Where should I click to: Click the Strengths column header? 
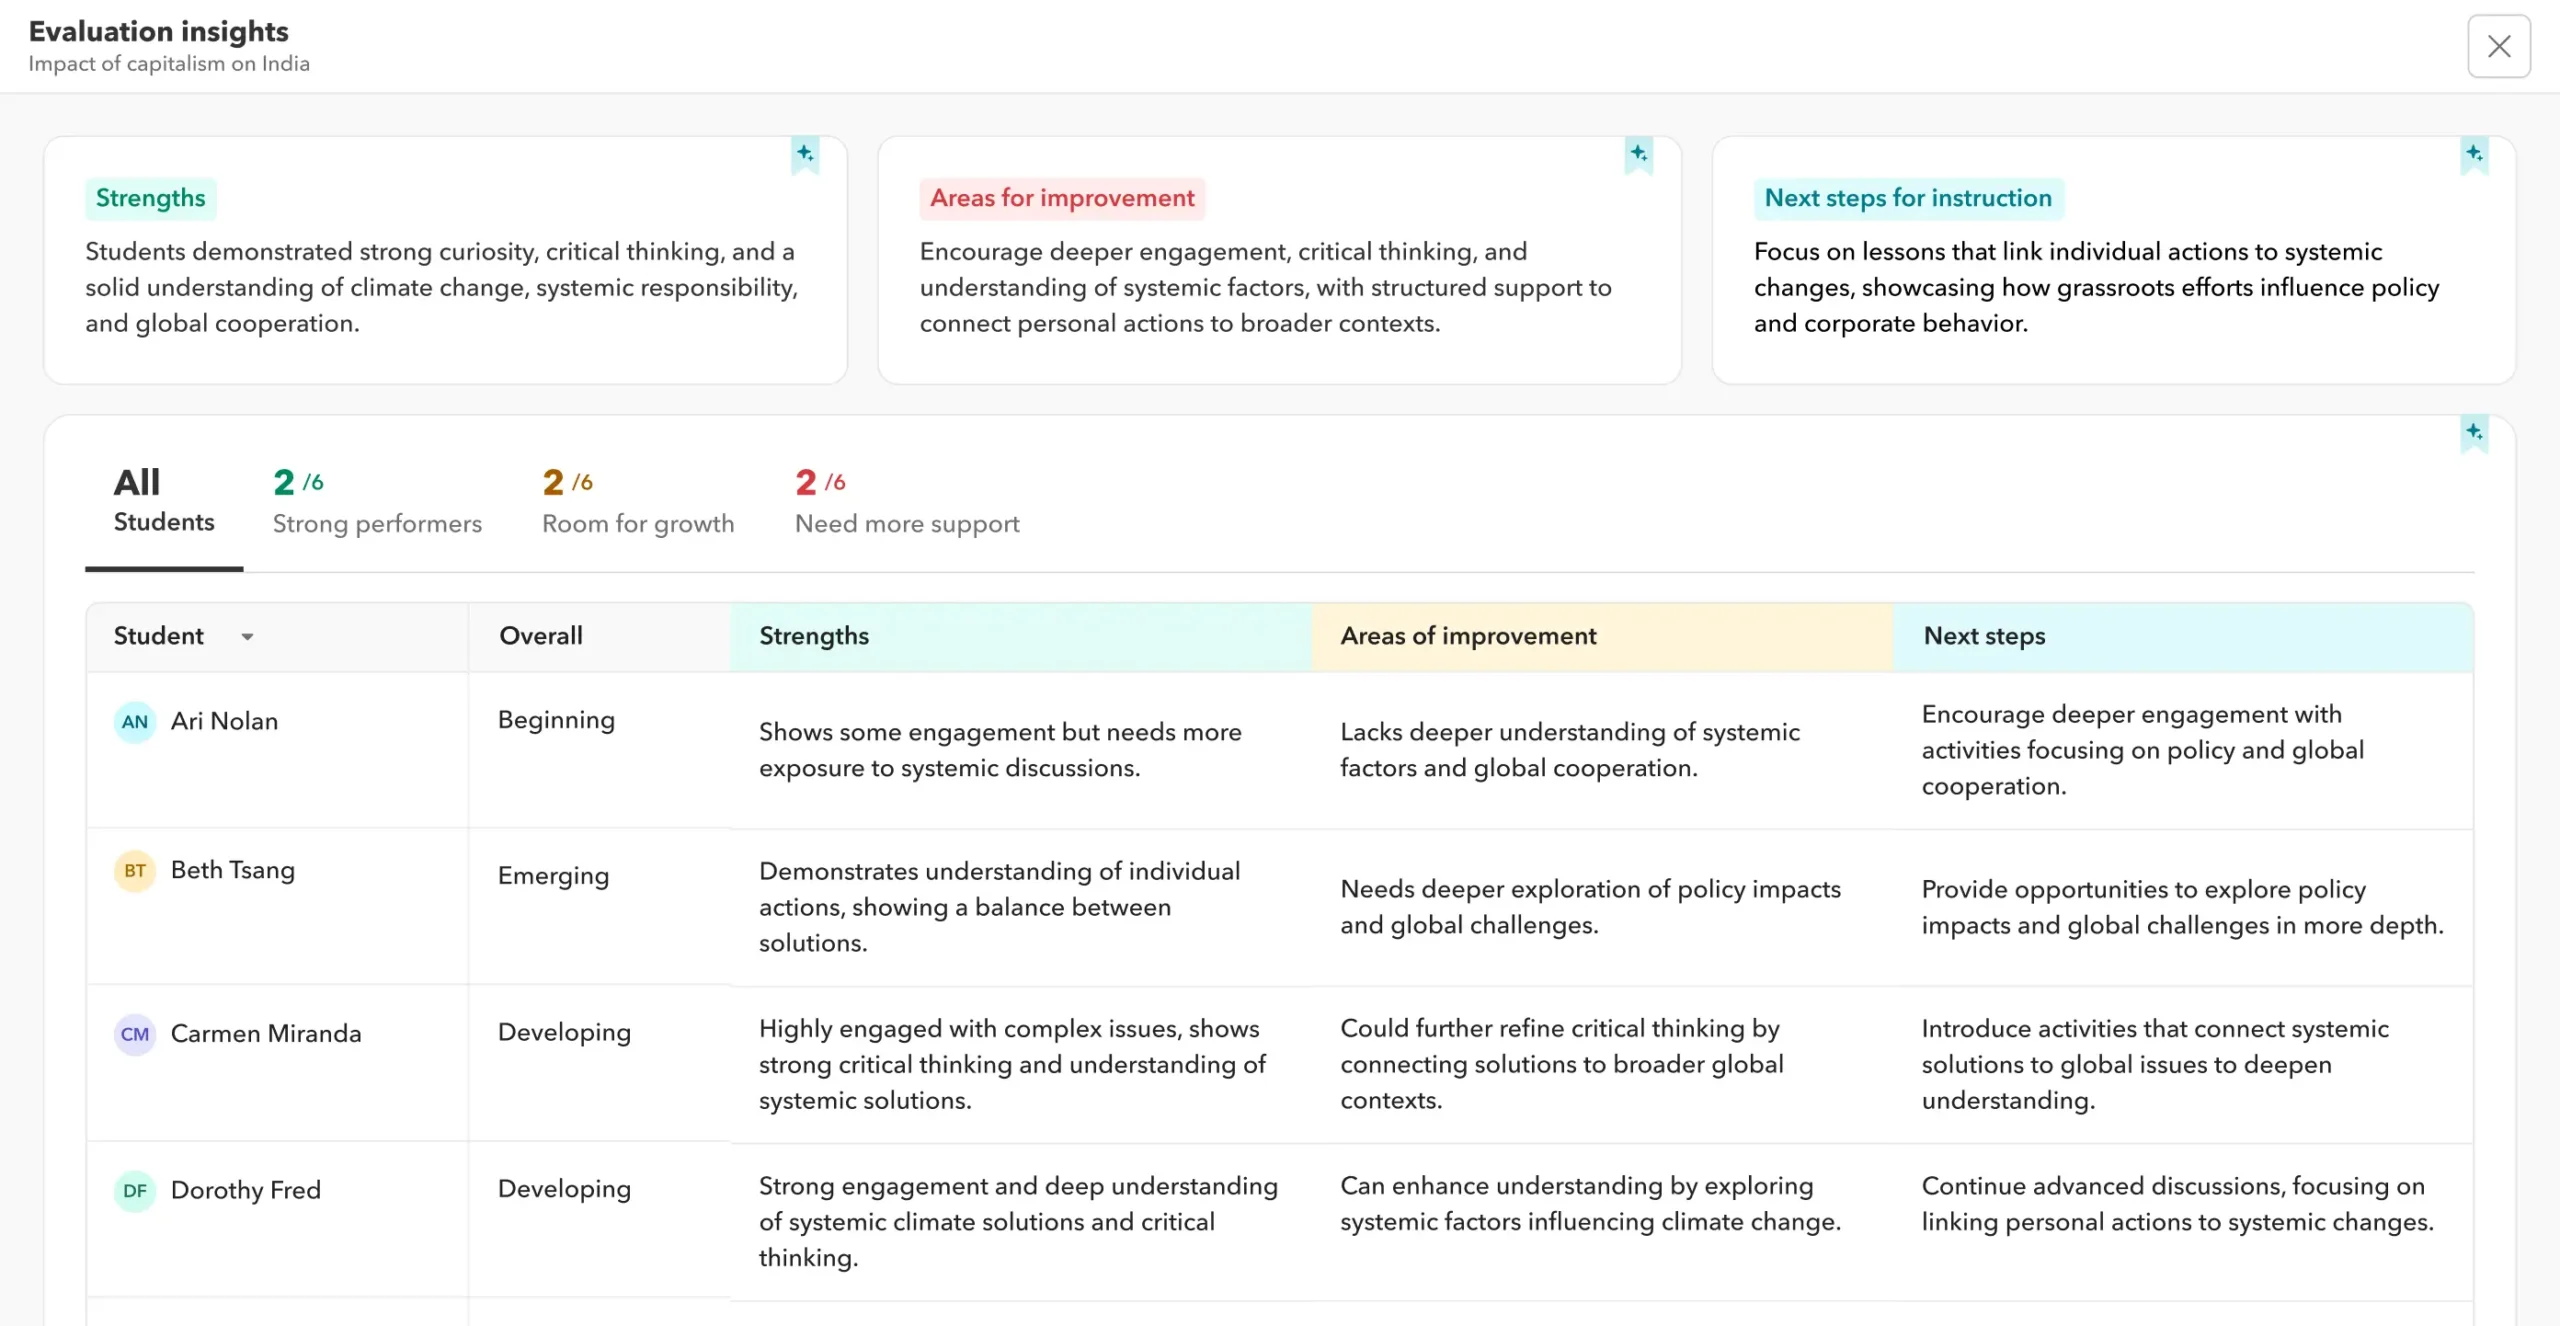point(813,636)
